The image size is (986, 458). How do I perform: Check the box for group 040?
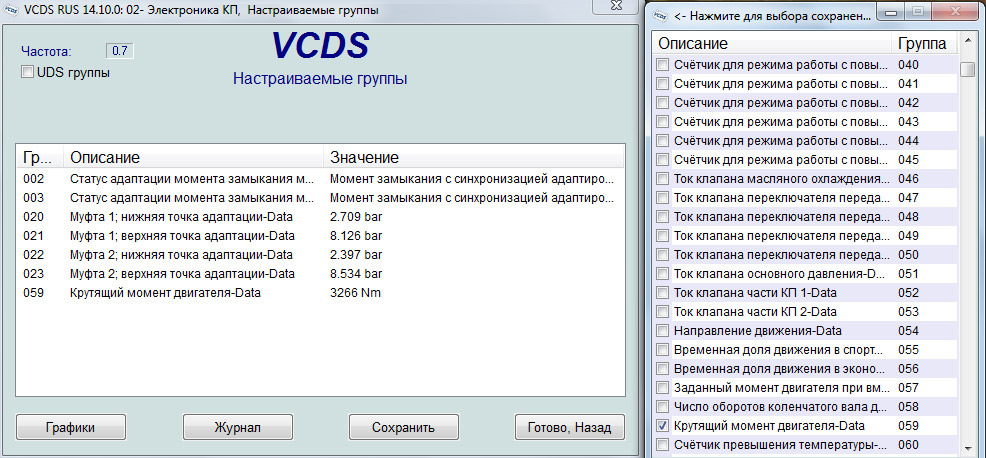(x=663, y=65)
